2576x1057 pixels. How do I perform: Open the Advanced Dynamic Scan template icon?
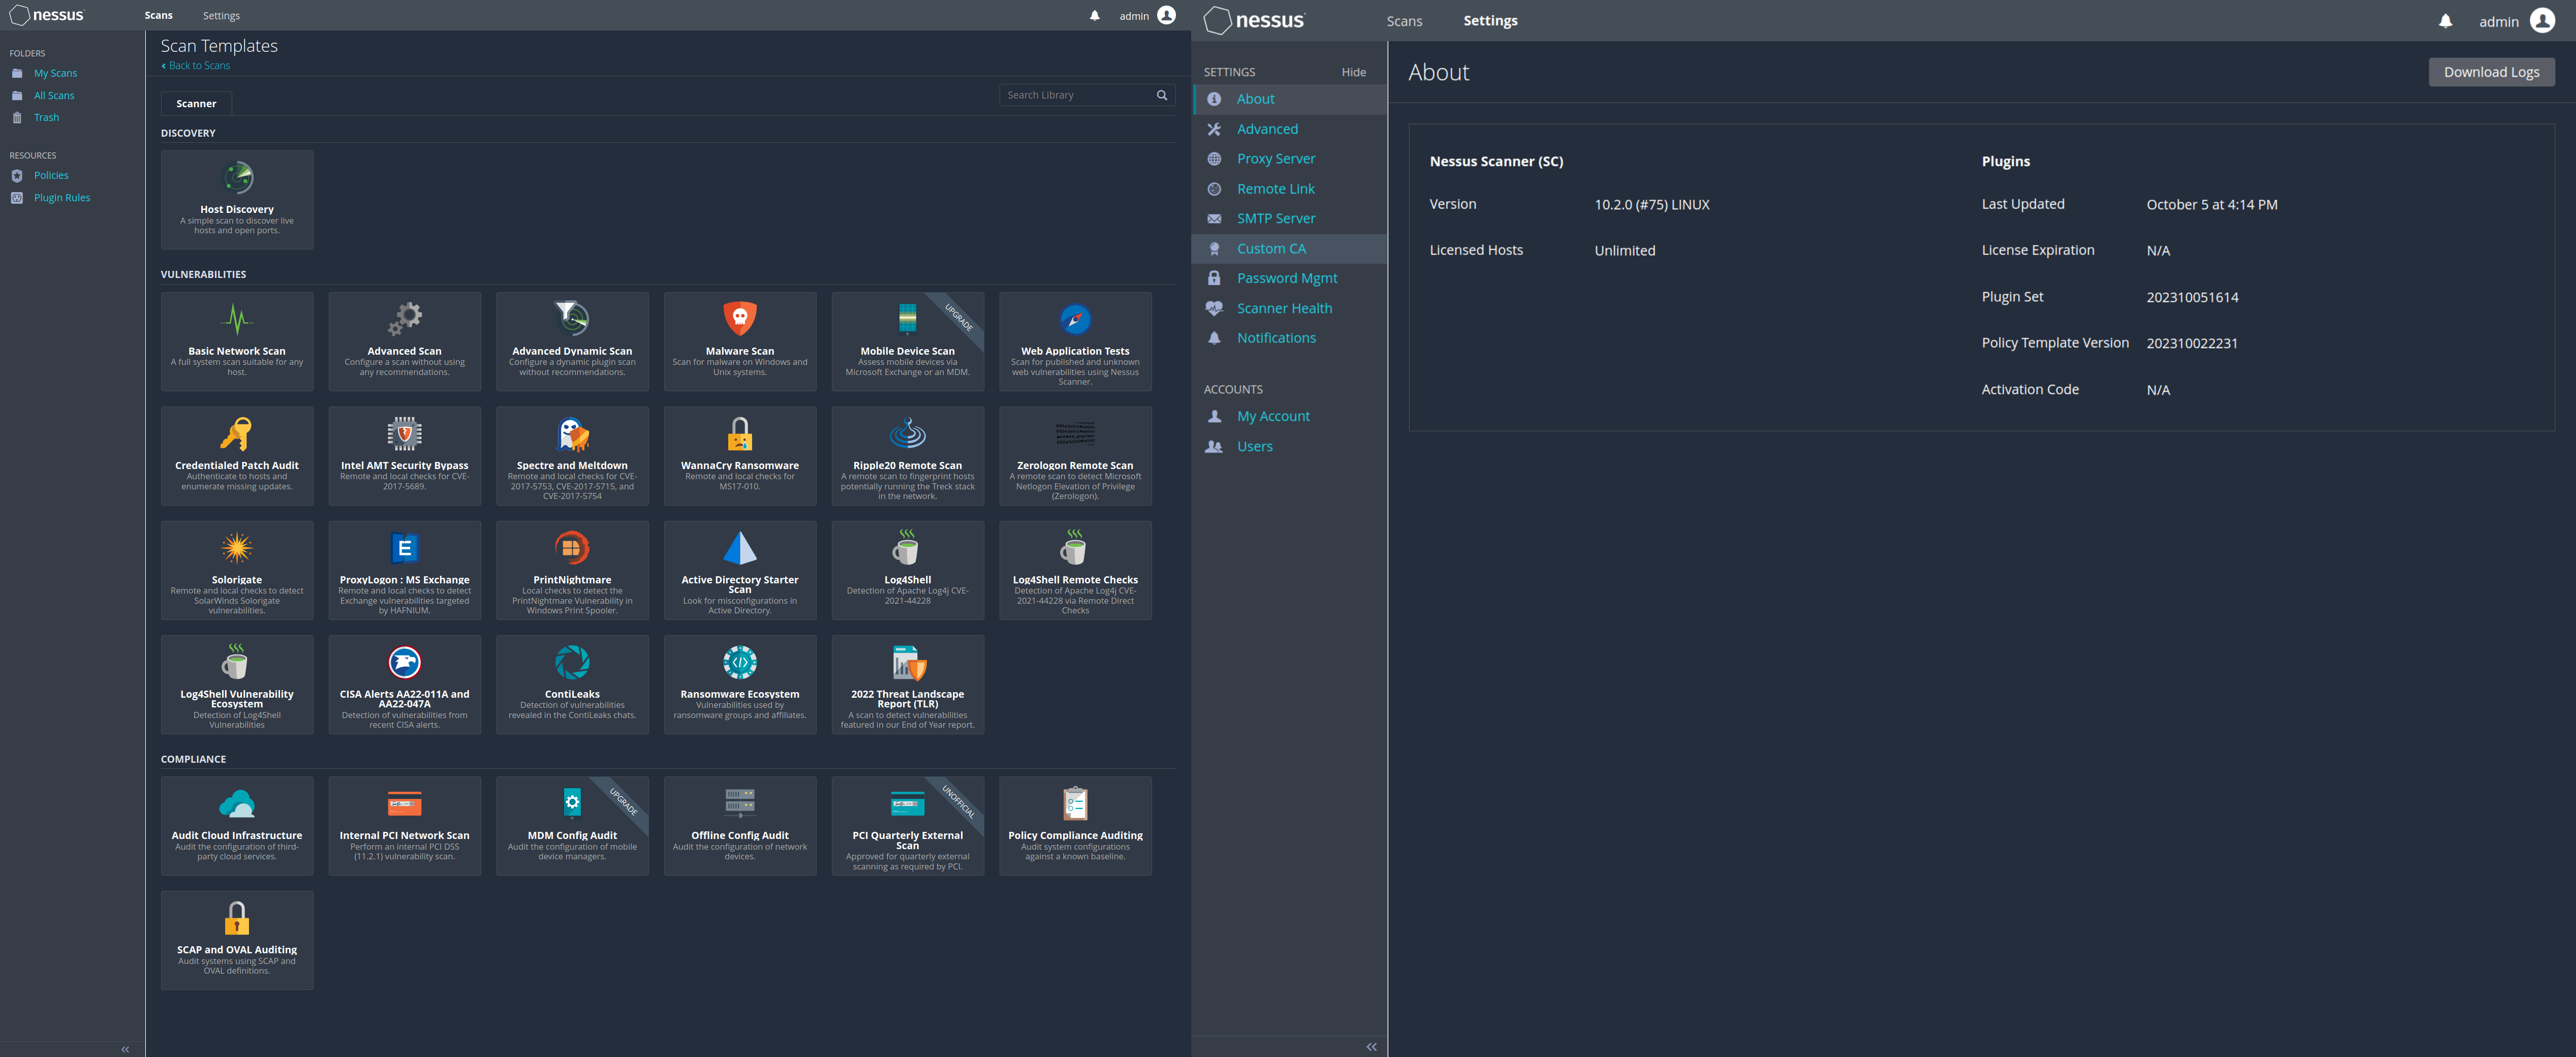(572, 319)
